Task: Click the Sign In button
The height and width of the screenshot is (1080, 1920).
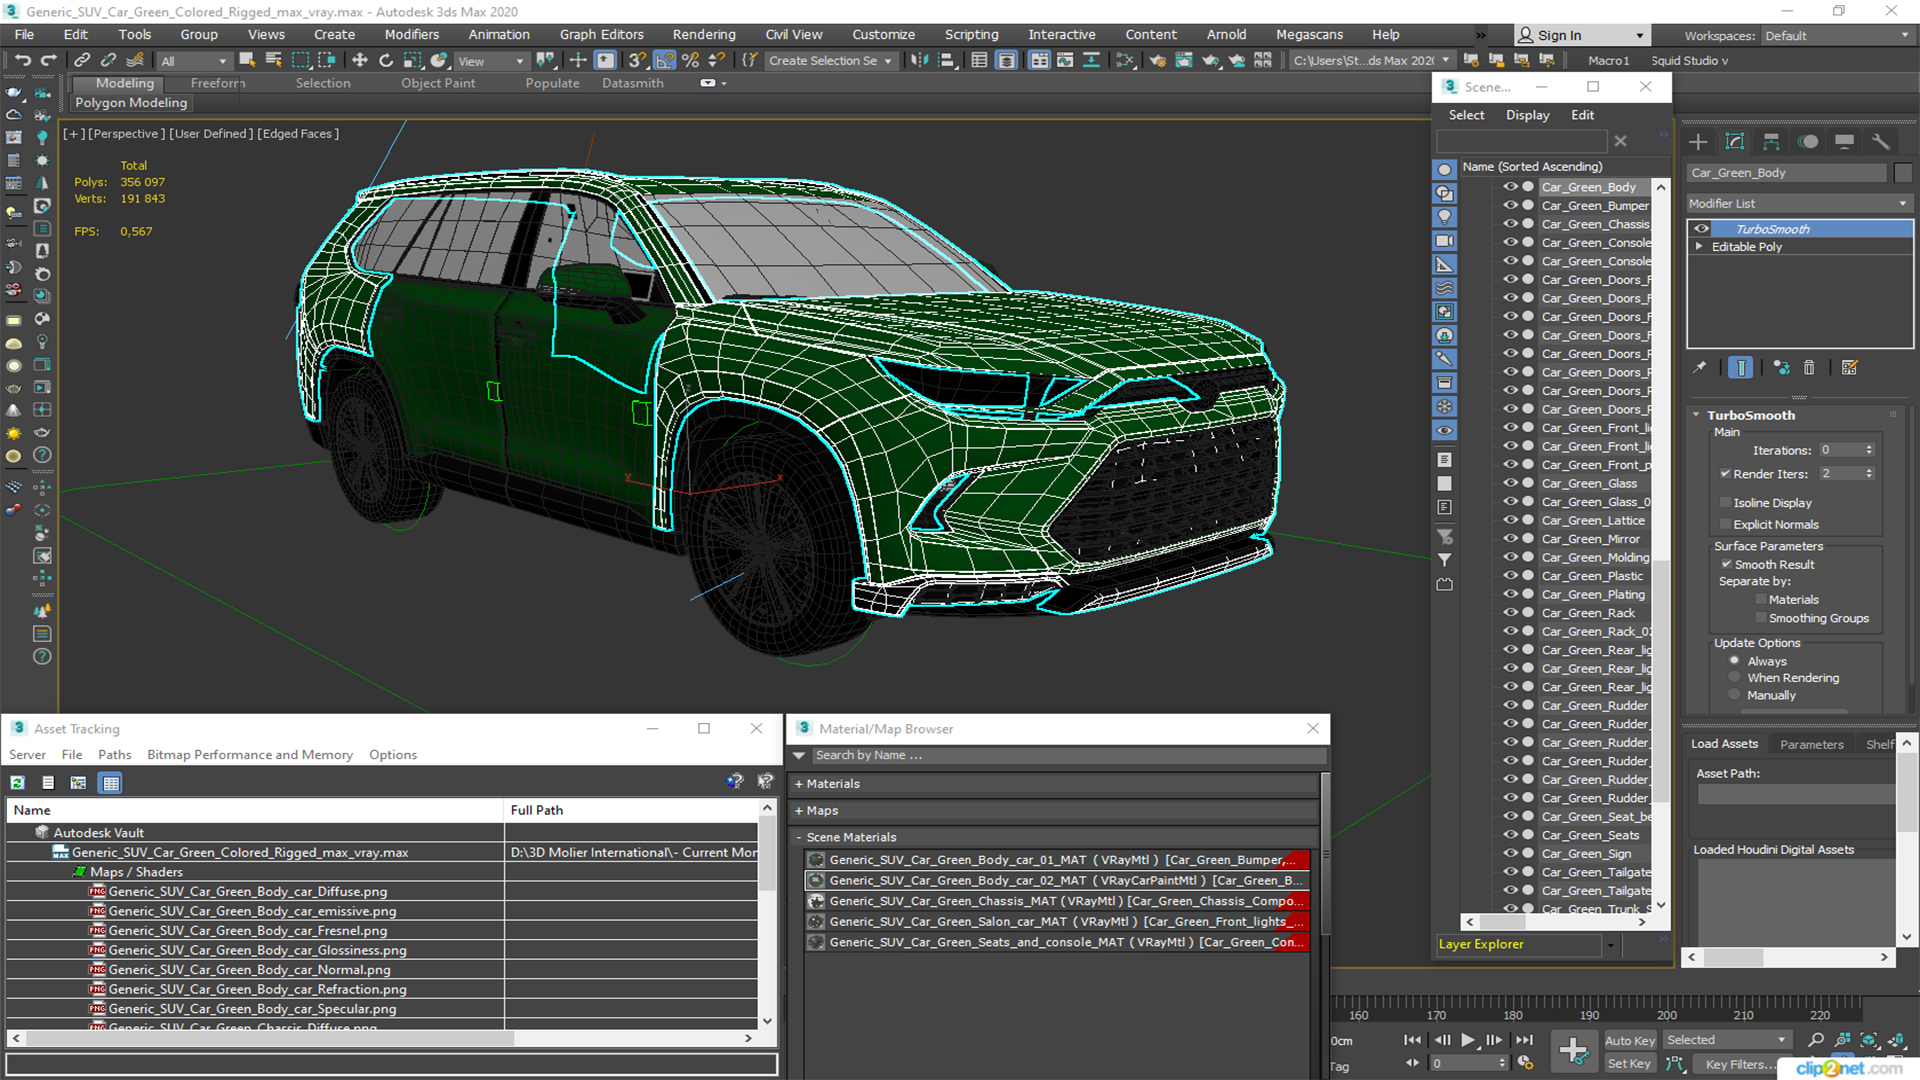Action: point(1581,35)
